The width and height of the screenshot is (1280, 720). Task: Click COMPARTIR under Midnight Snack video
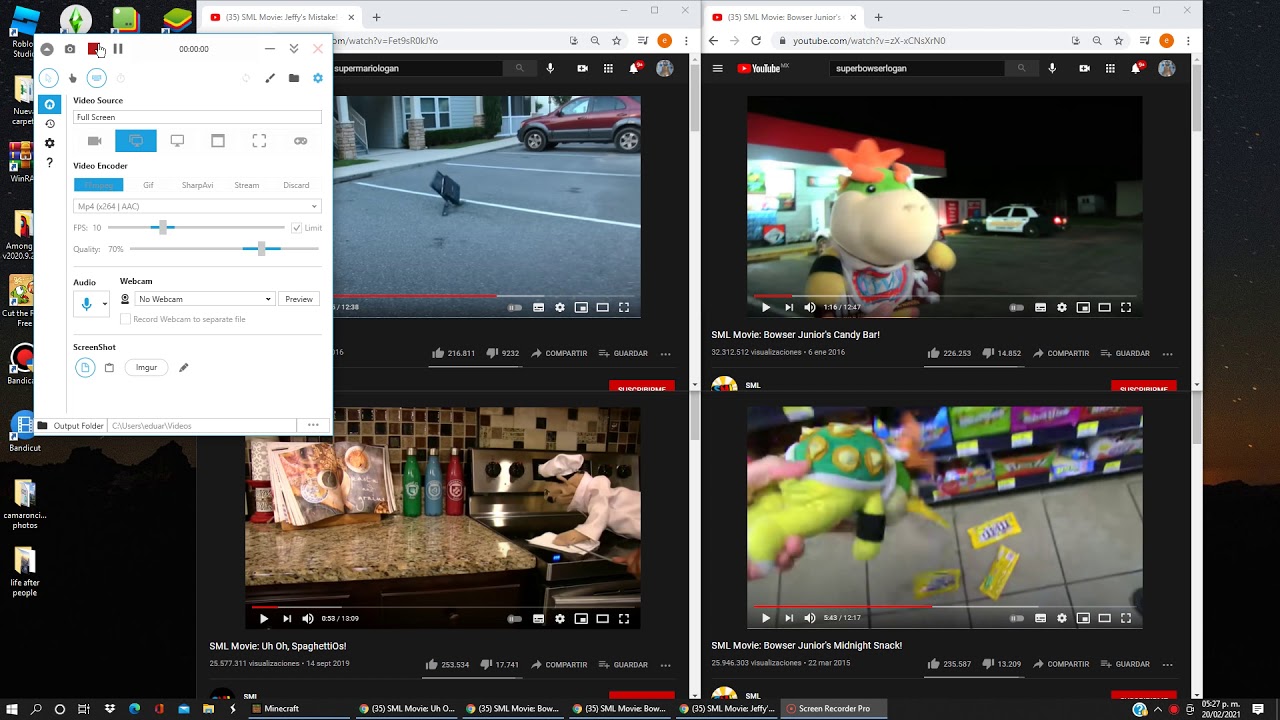(x=1061, y=664)
